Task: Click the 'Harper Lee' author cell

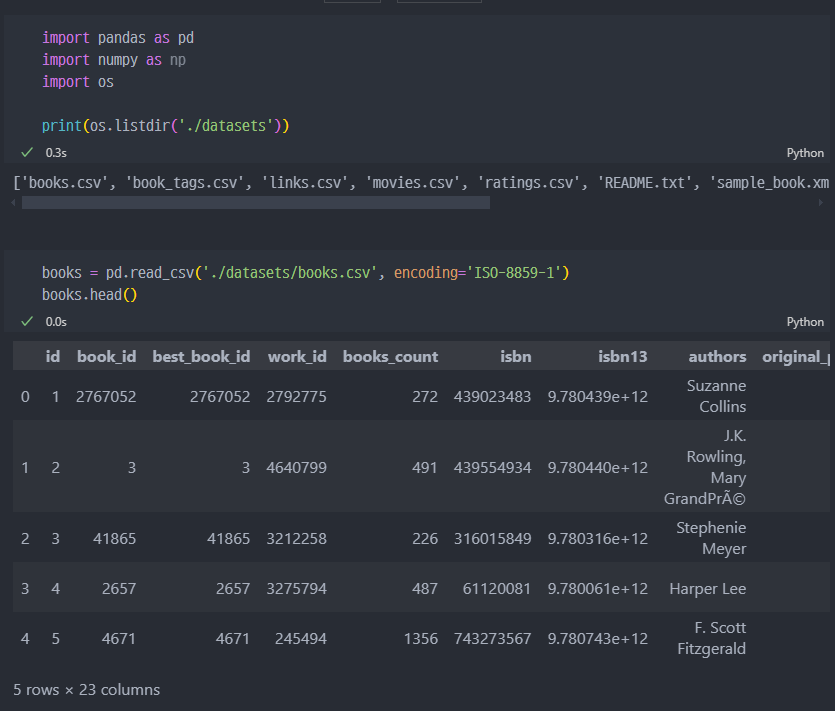Action: (x=708, y=589)
